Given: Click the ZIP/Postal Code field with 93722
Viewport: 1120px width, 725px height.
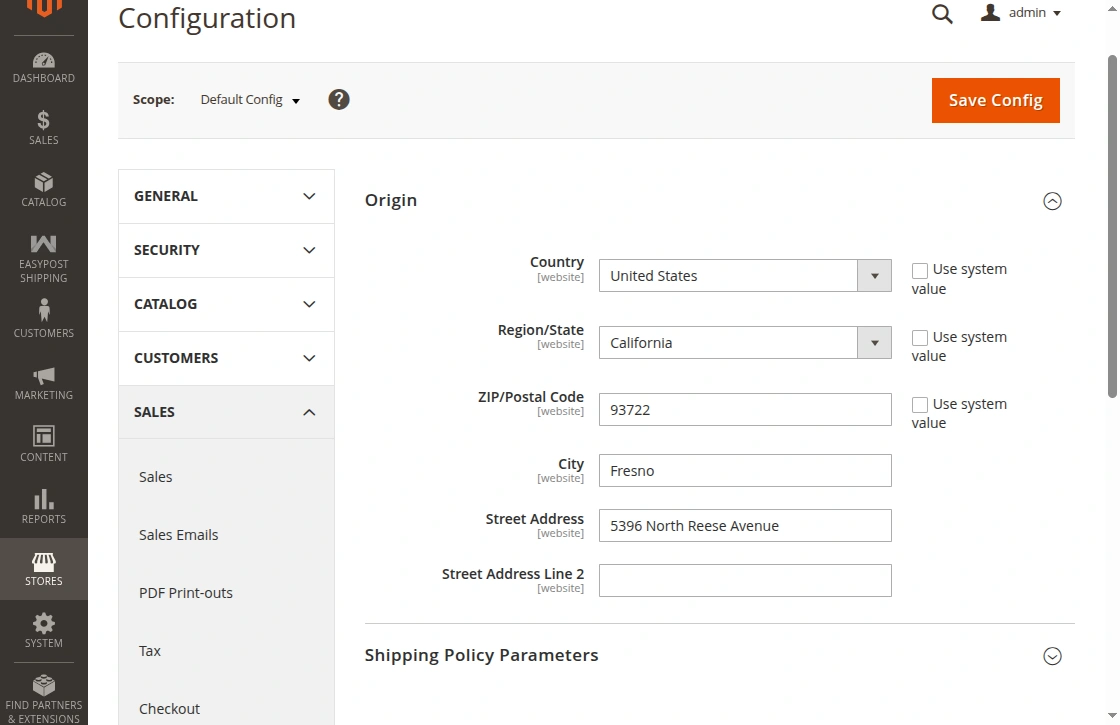Looking at the screenshot, I should tap(745, 410).
